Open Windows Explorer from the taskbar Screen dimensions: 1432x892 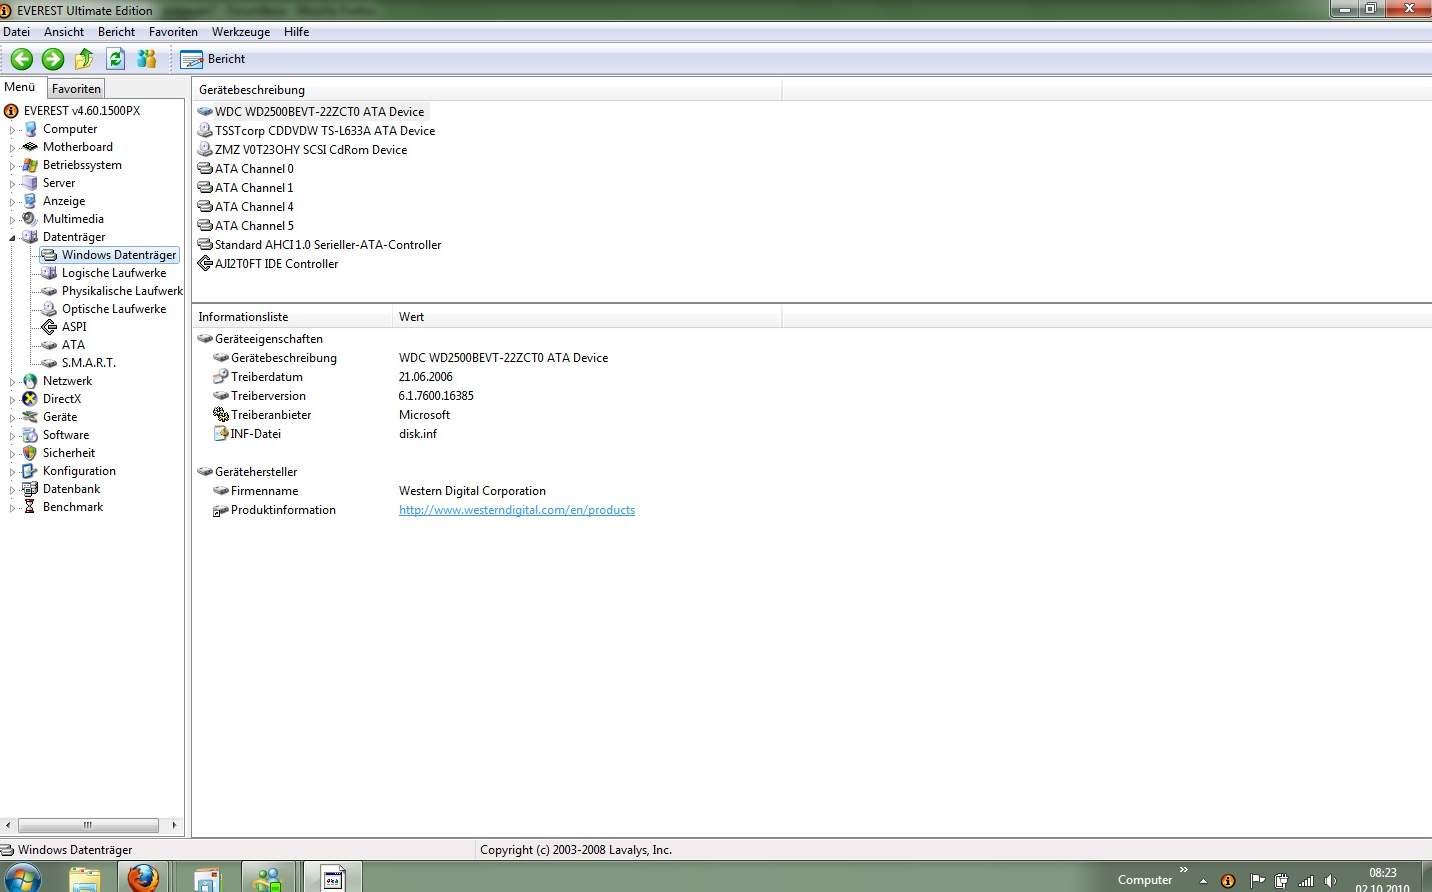click(x=85, y=879)
